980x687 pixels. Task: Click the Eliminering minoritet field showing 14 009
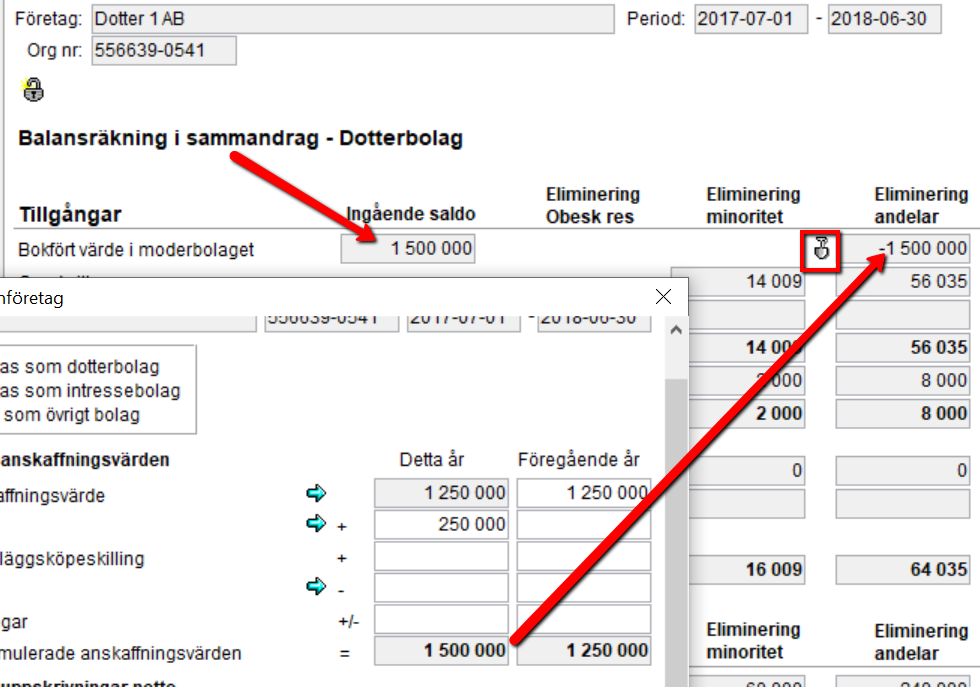[738, 282]
